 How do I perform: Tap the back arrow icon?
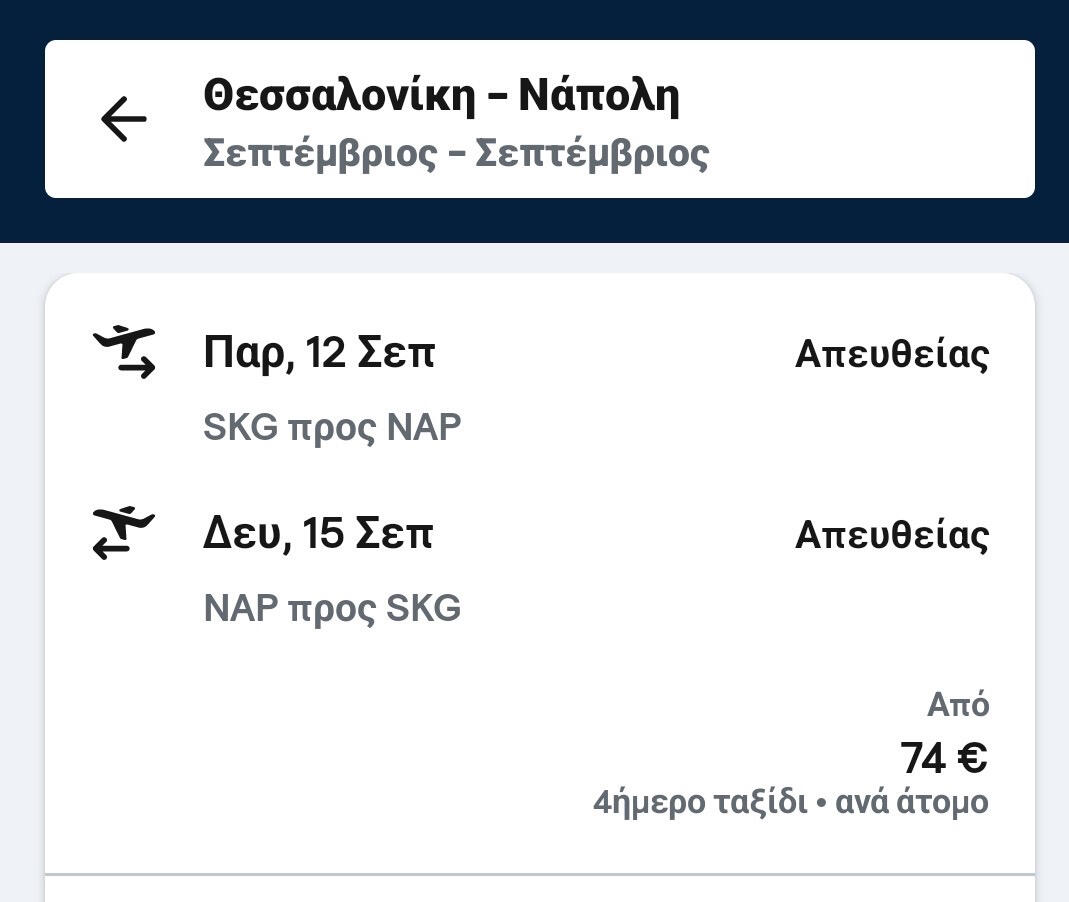point(123,119)
